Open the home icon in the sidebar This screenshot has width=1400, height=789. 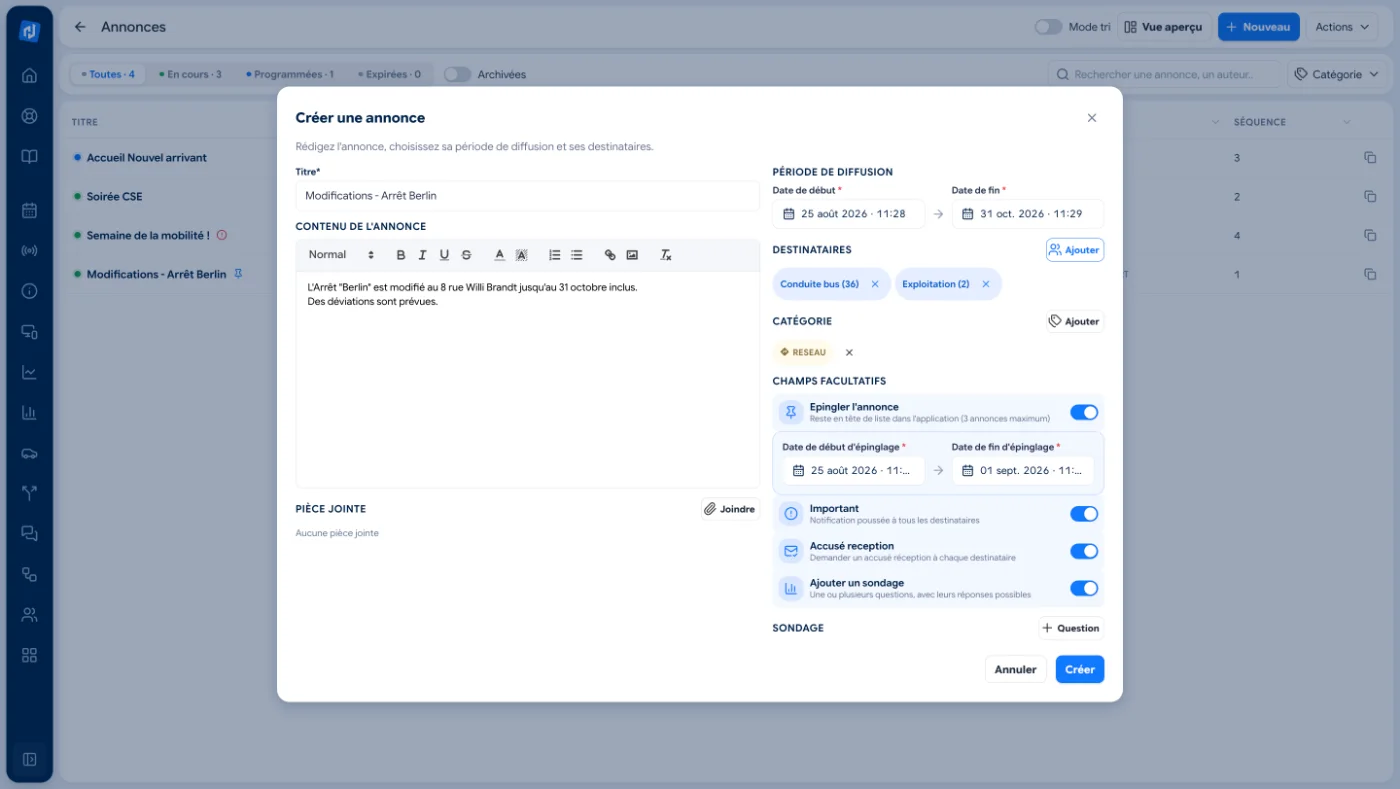29,75
